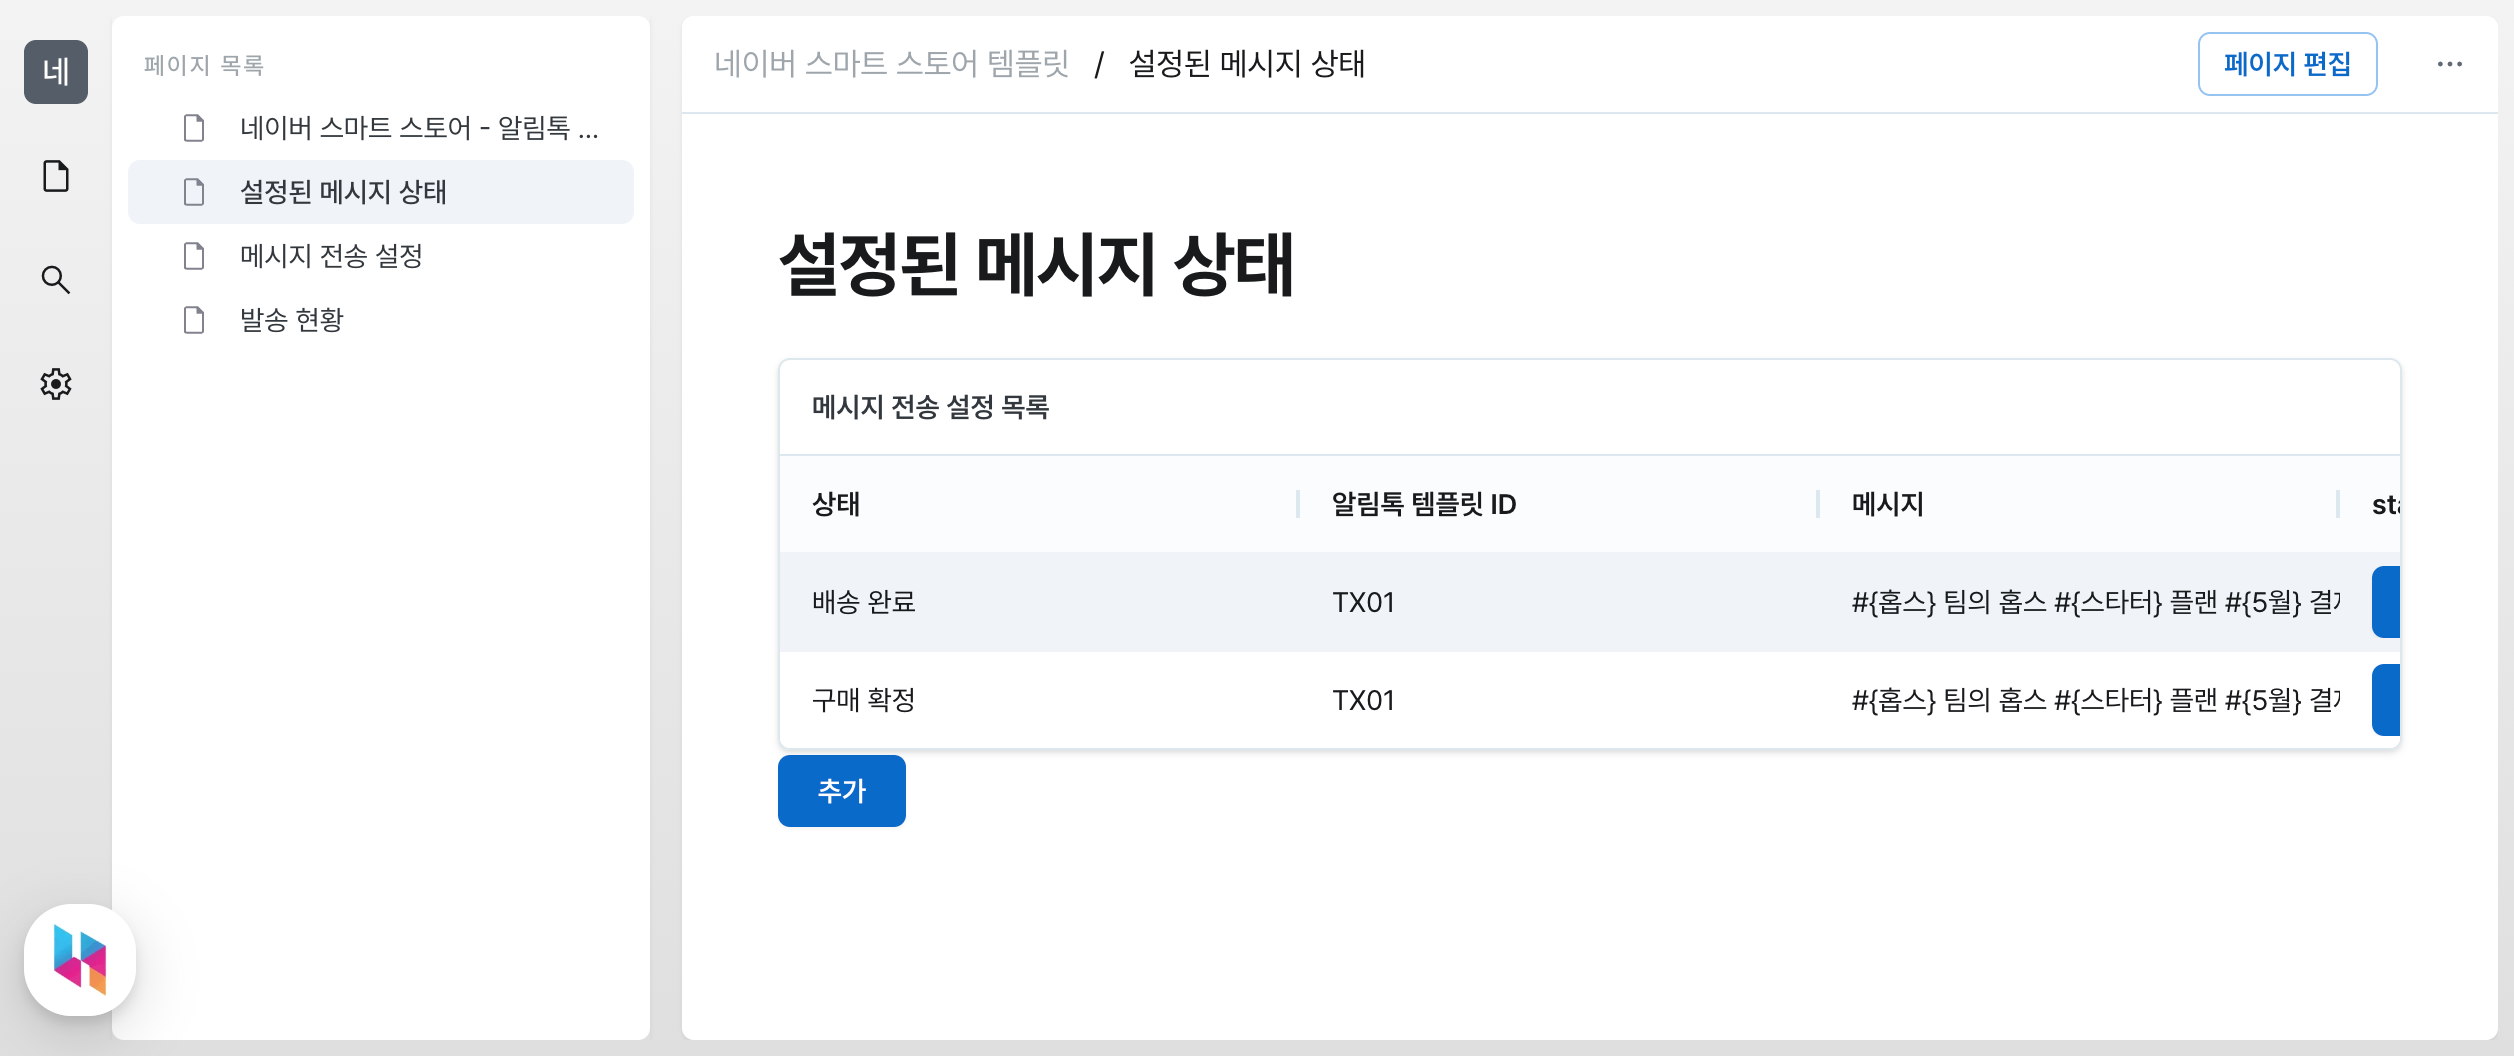2514x1056 pixels.
Task: Click page icon beside 발송 현황
Action: 194,320
